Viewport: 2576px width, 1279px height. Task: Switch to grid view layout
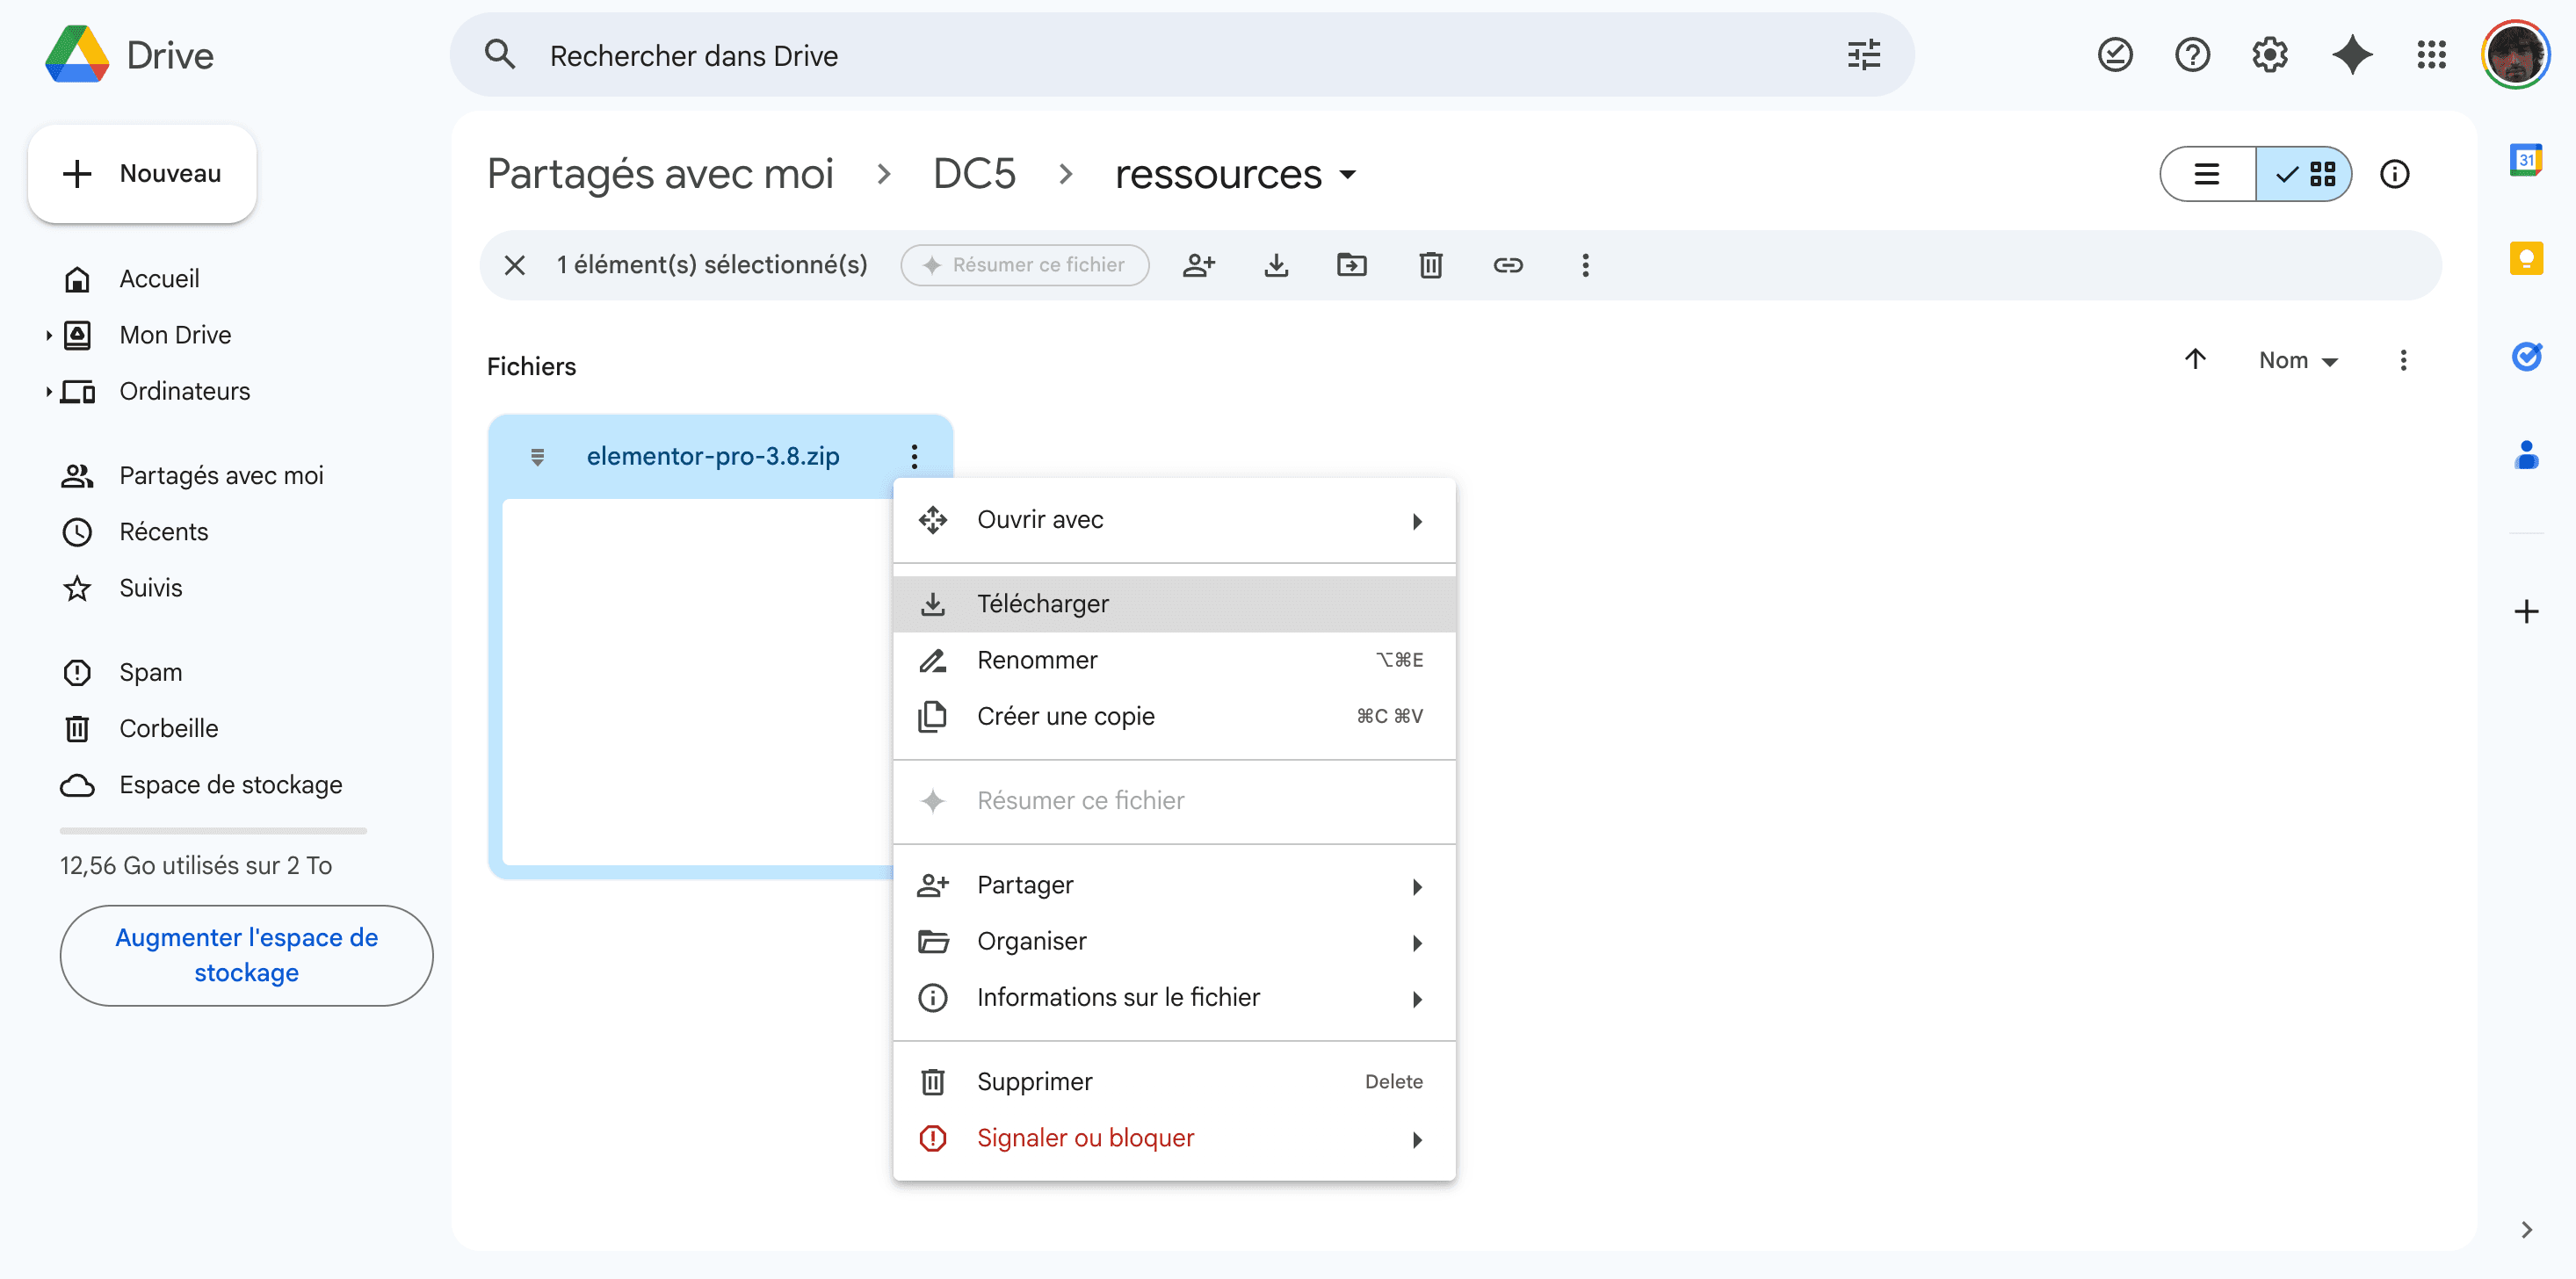2304,174
